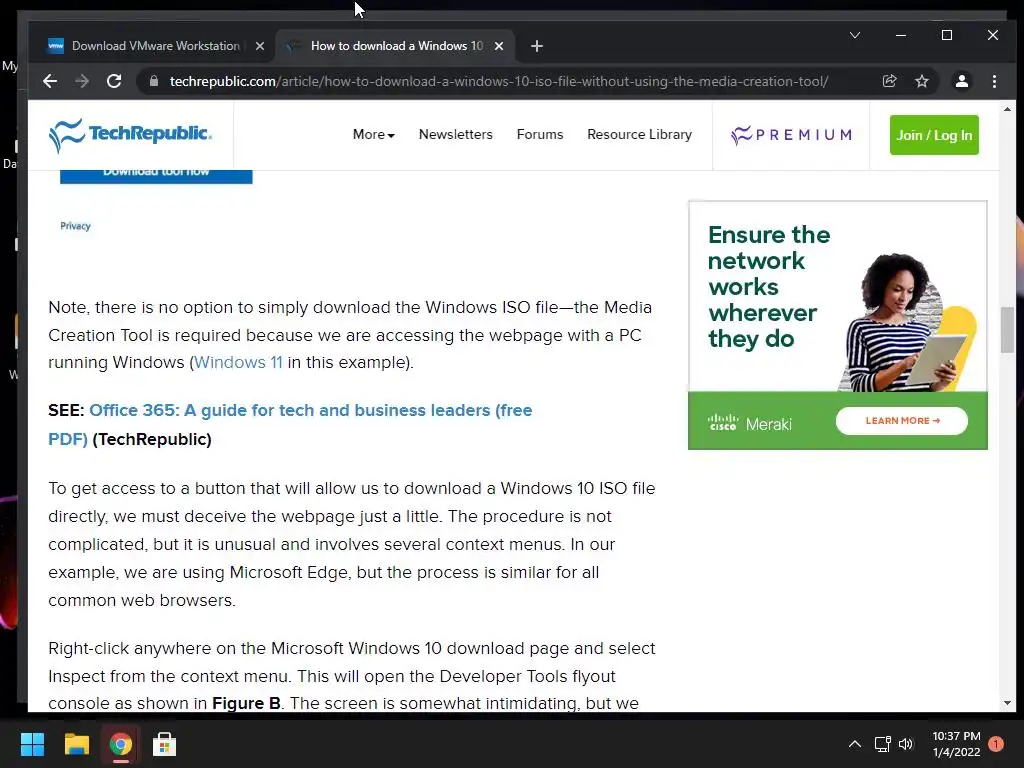Click Join / Log In button
Viewport: 1024px width, 768px height.
pyautogui.click(x=934, y=135)
